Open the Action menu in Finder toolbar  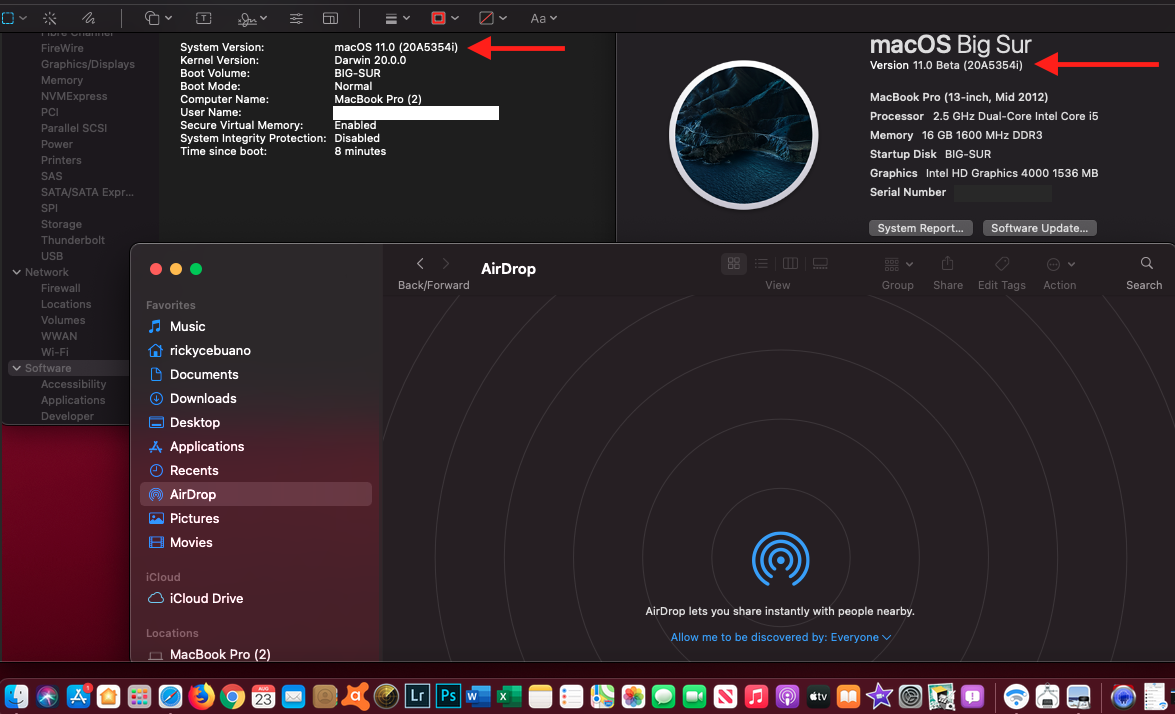(x=1060, y=264)
